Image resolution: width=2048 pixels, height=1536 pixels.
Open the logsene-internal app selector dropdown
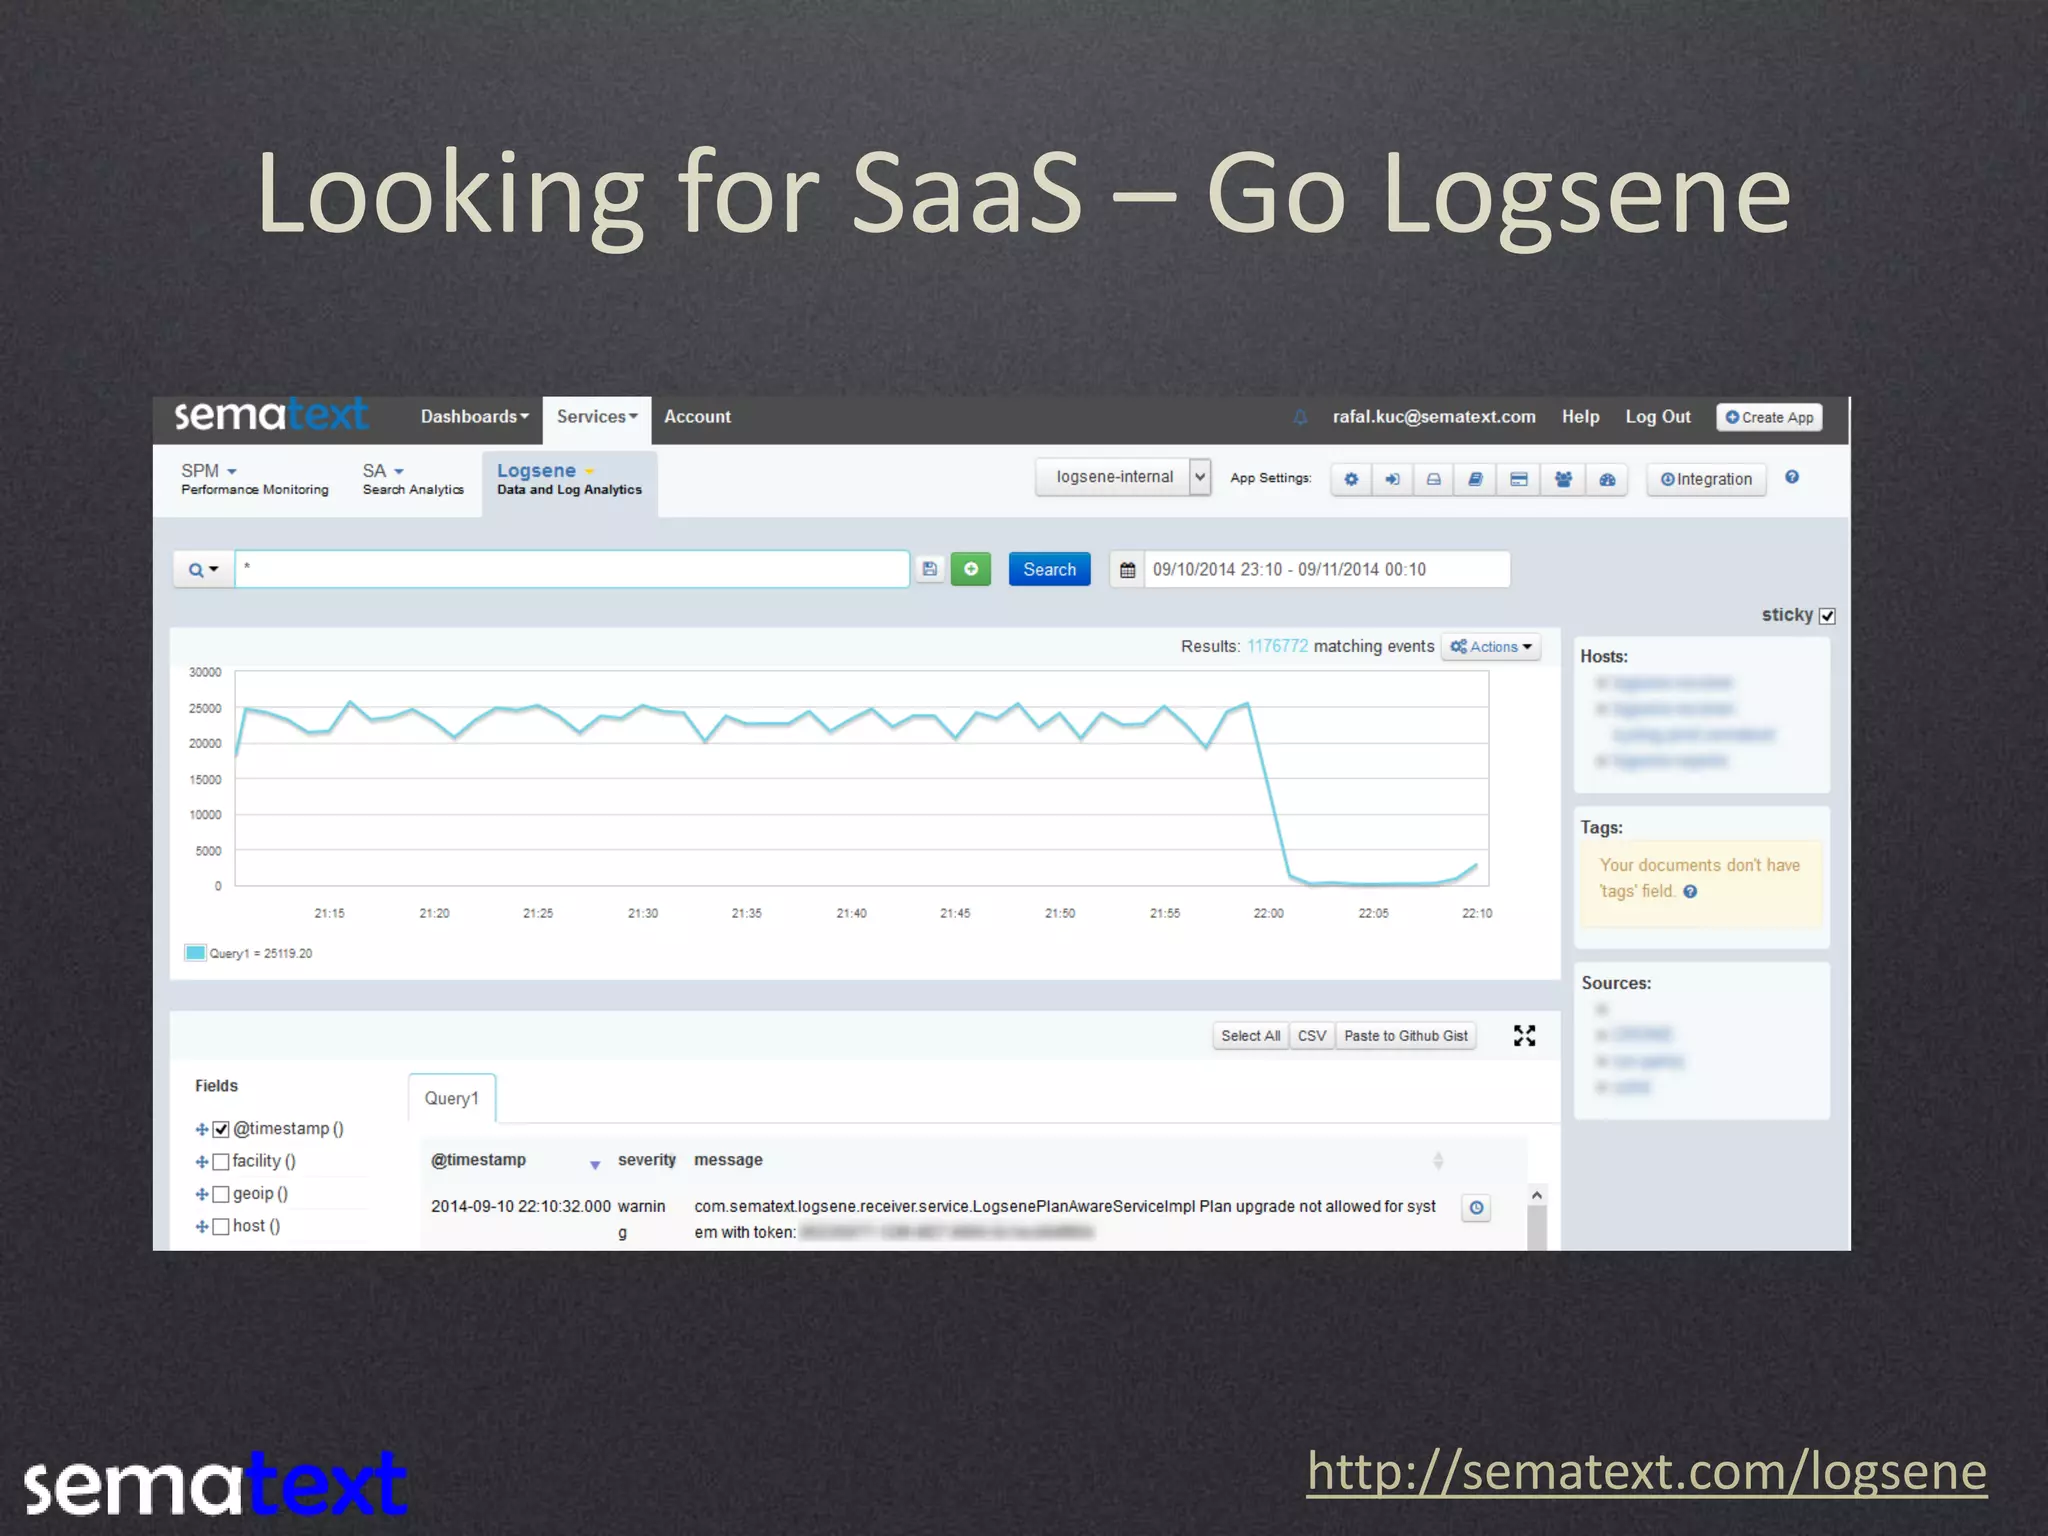click(1123, 477)
